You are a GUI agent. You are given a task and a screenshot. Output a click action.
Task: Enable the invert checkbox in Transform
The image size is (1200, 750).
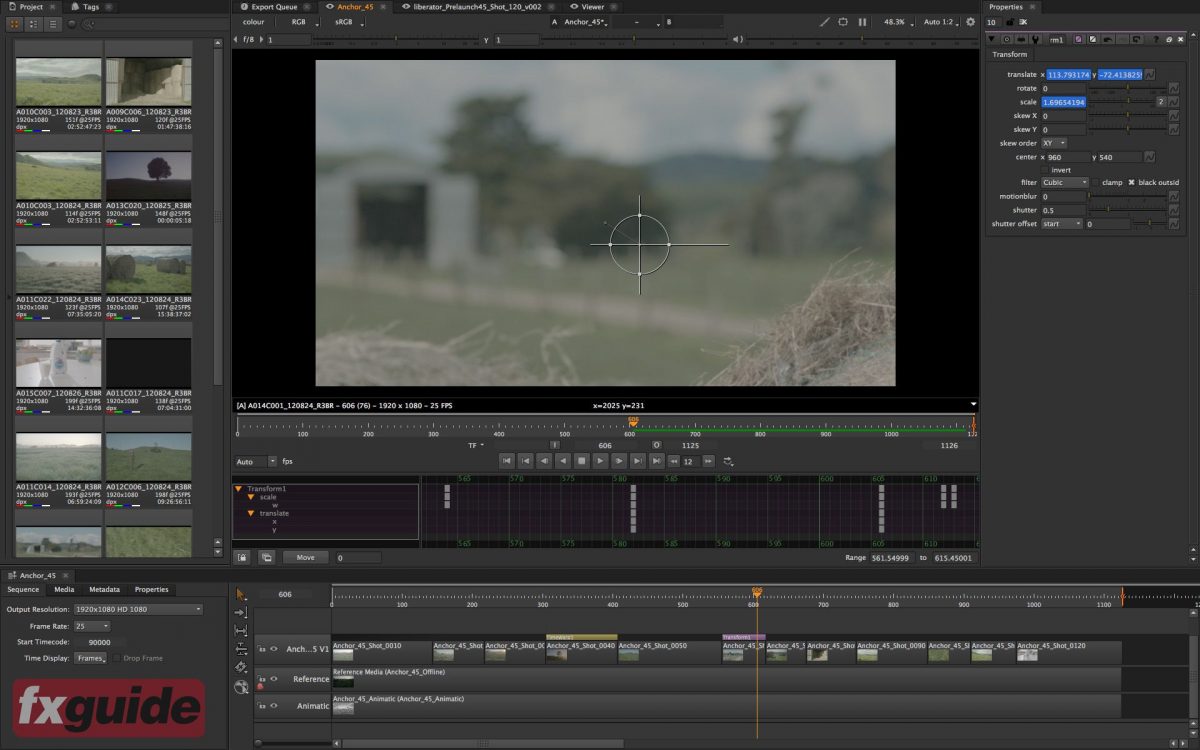(x=1044, y=170)
